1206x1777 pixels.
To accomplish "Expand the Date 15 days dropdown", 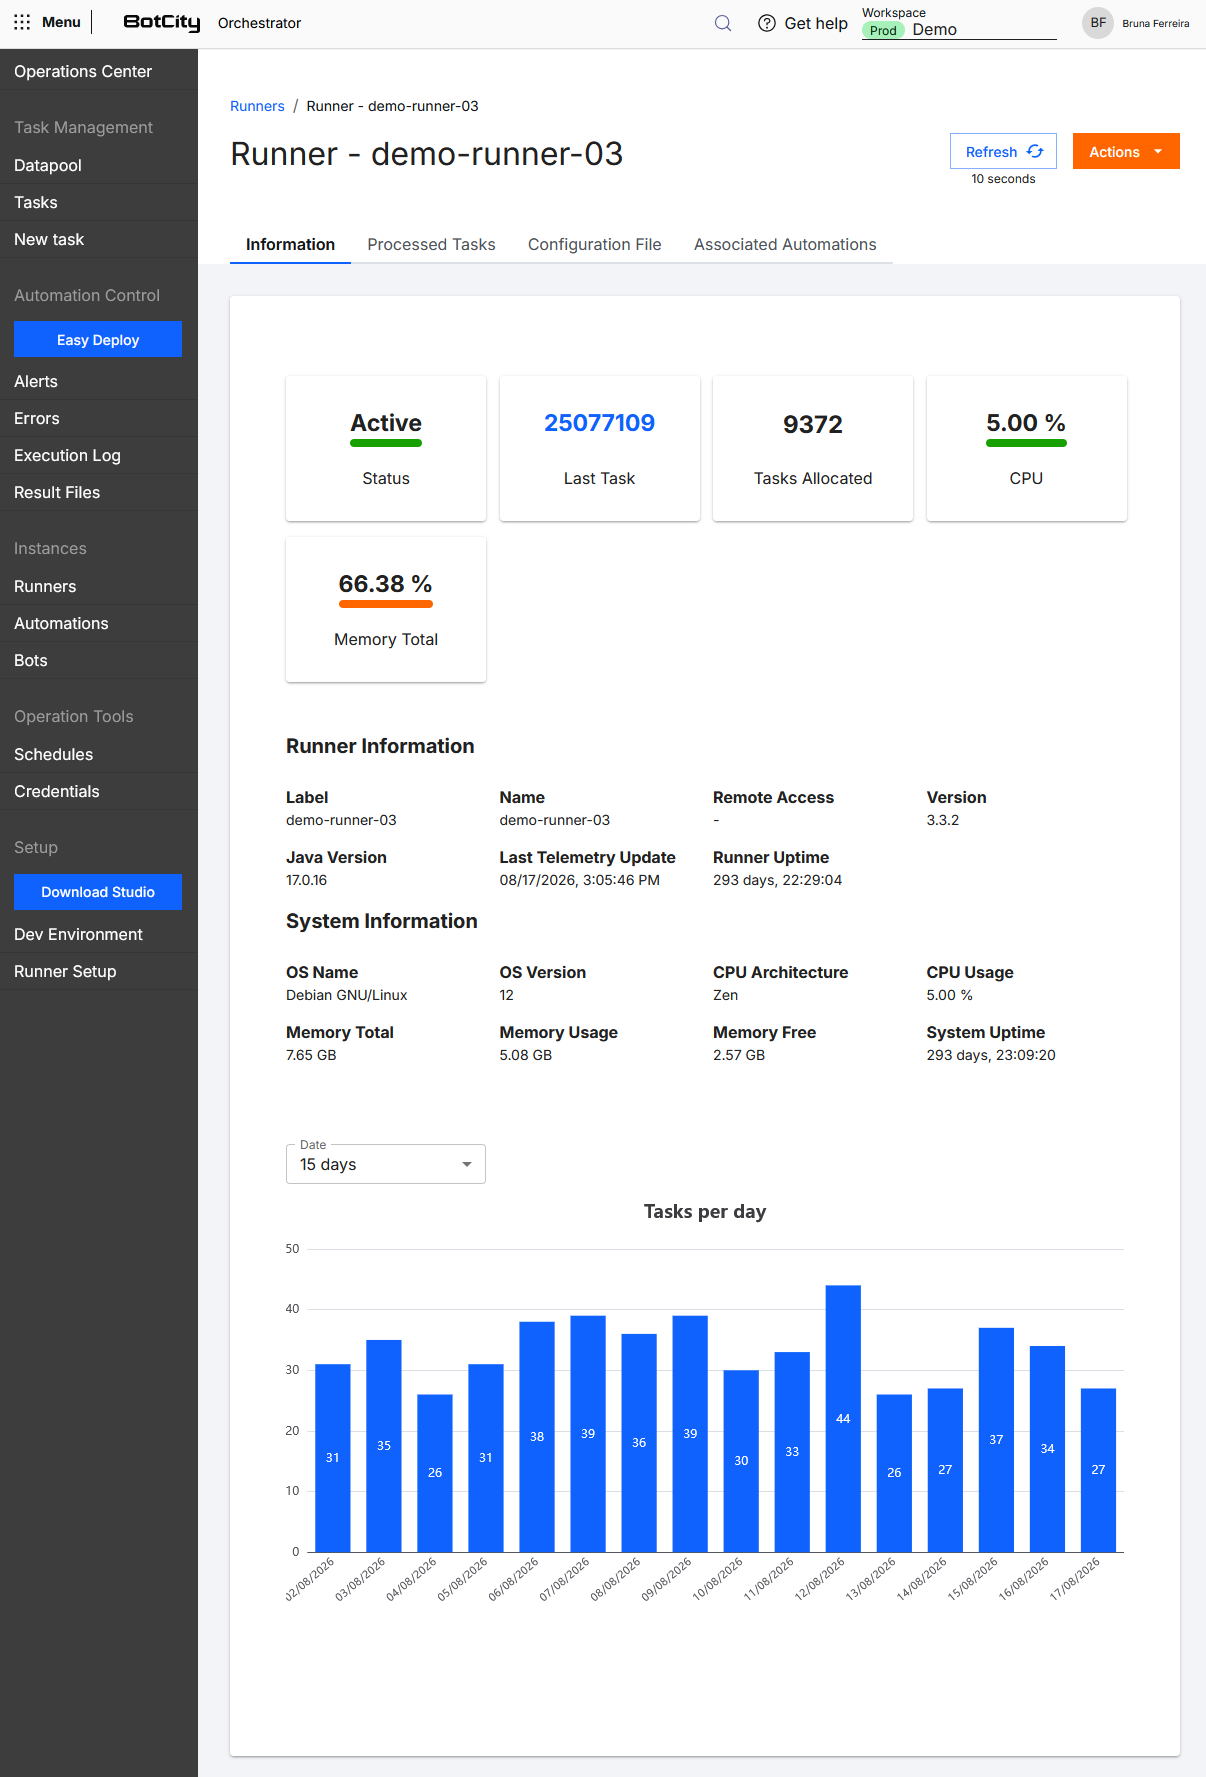I will 386,1164.
